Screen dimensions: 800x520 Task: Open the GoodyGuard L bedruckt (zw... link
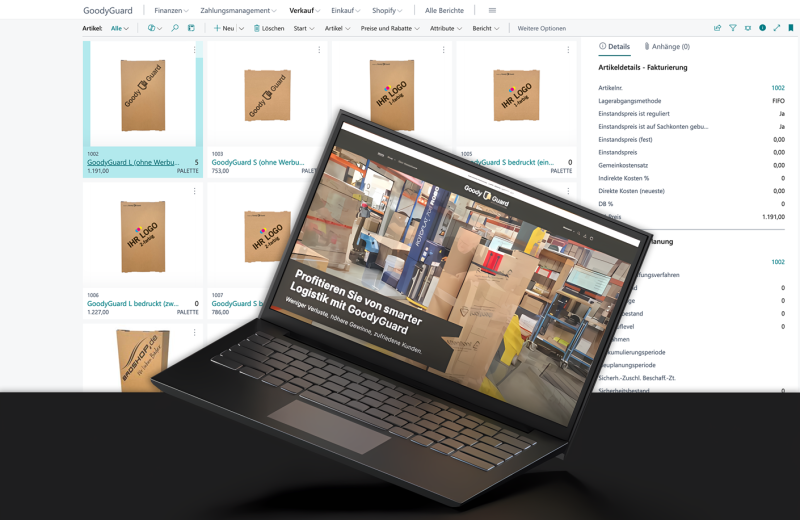(x=133, y=303)
